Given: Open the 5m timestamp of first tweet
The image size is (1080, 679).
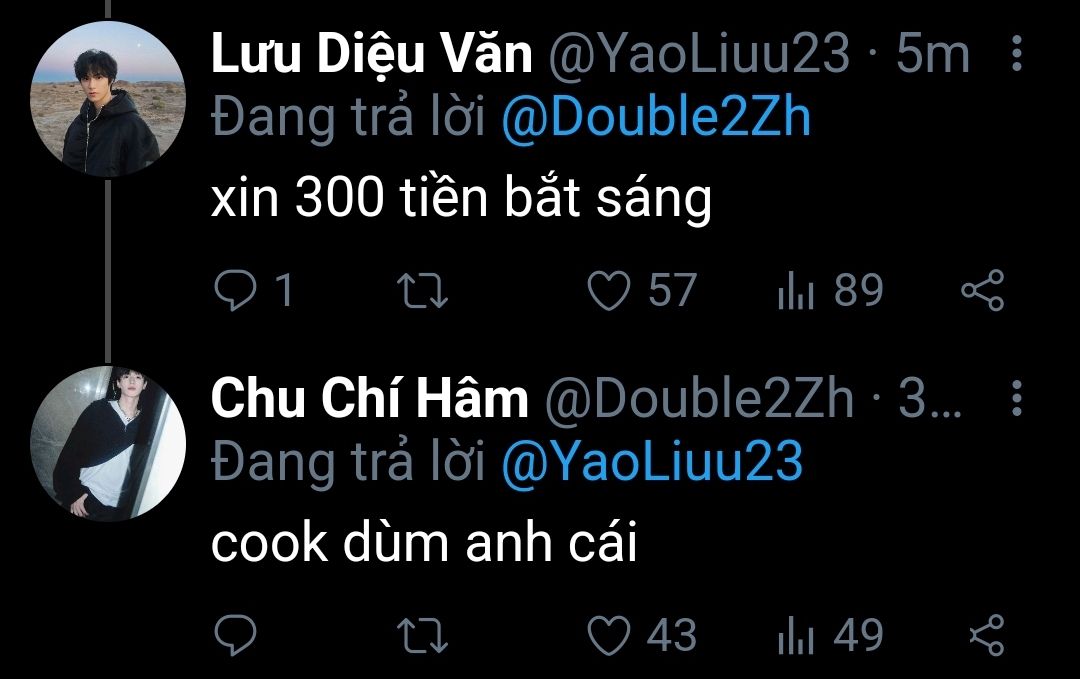Looking at the screenshot, I should tap(933, 54).
